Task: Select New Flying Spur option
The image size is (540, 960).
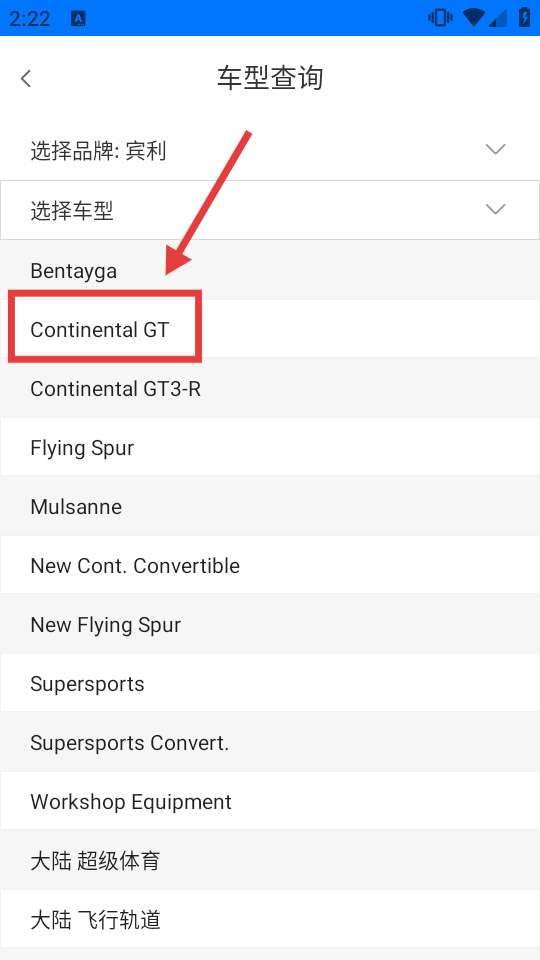Action: coord(270,624)
